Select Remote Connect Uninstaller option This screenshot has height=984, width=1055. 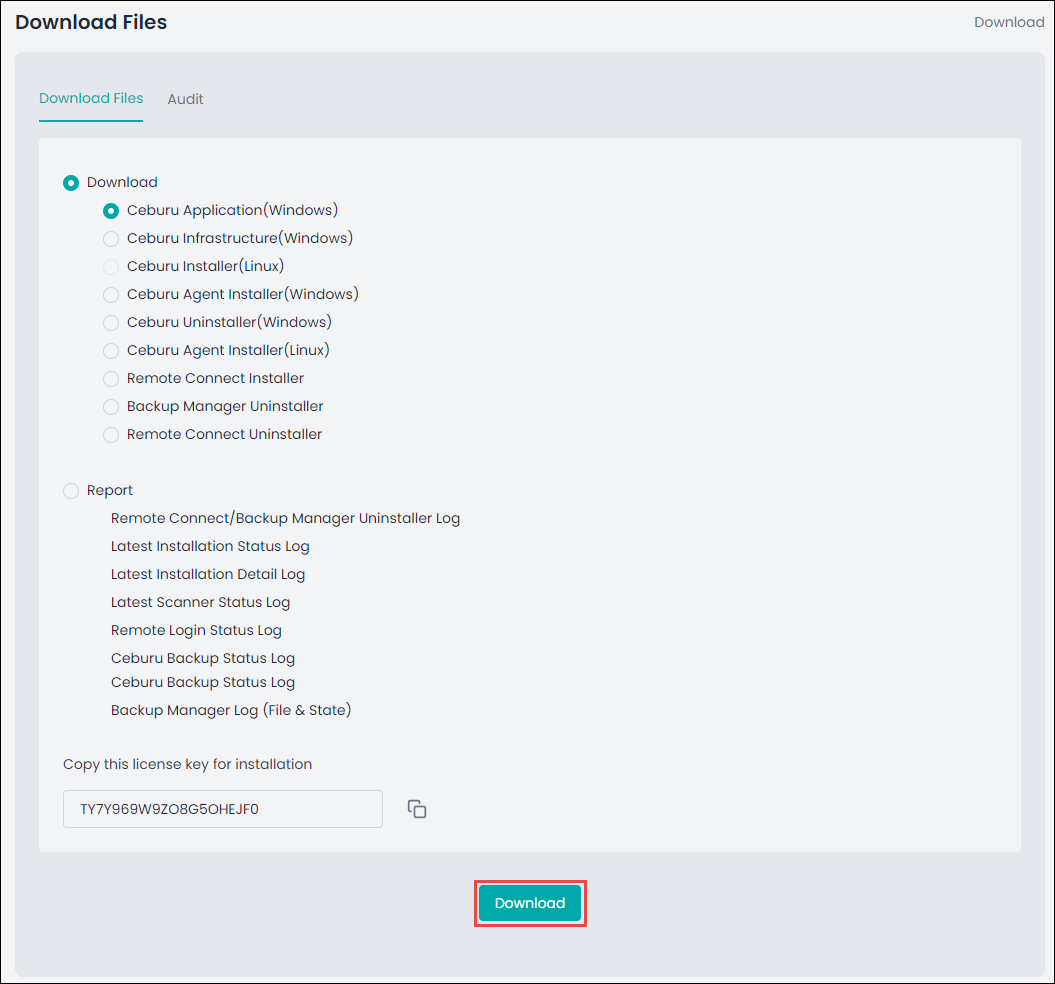111,435
